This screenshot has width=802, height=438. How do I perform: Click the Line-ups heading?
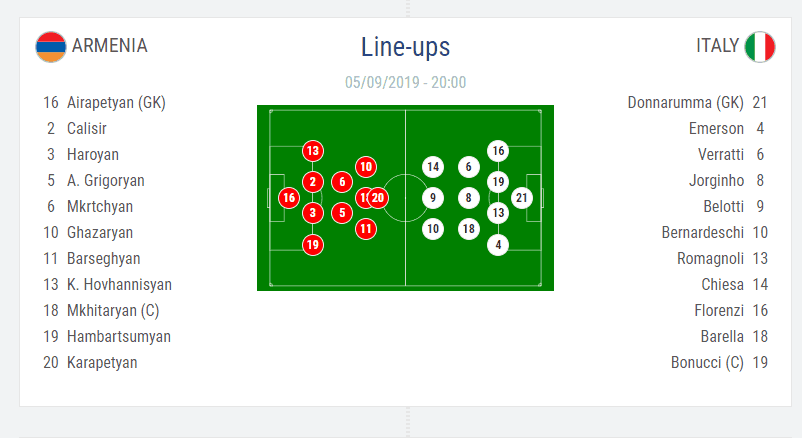(x=406, y=47)
